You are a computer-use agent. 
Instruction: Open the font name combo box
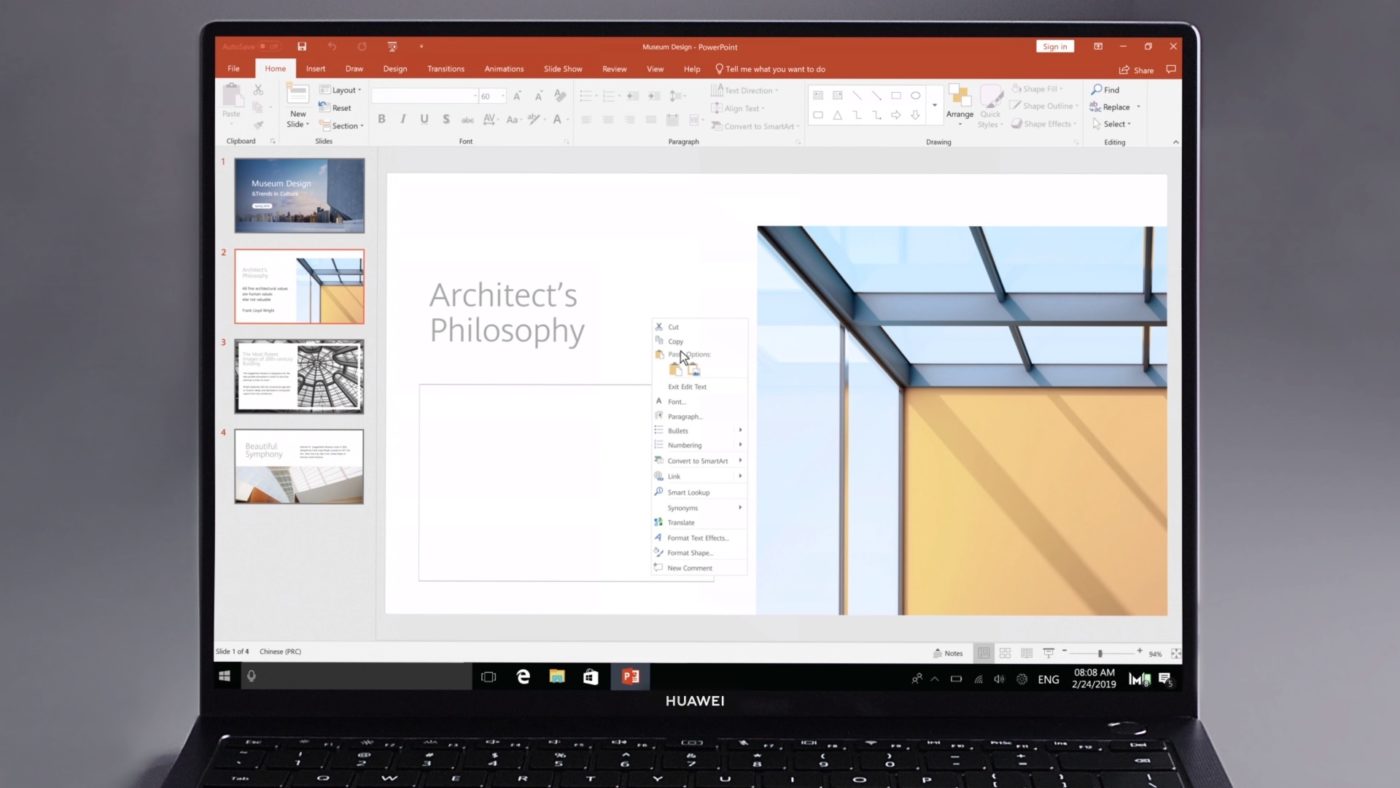pyautogui.click(x=425, y=96)
